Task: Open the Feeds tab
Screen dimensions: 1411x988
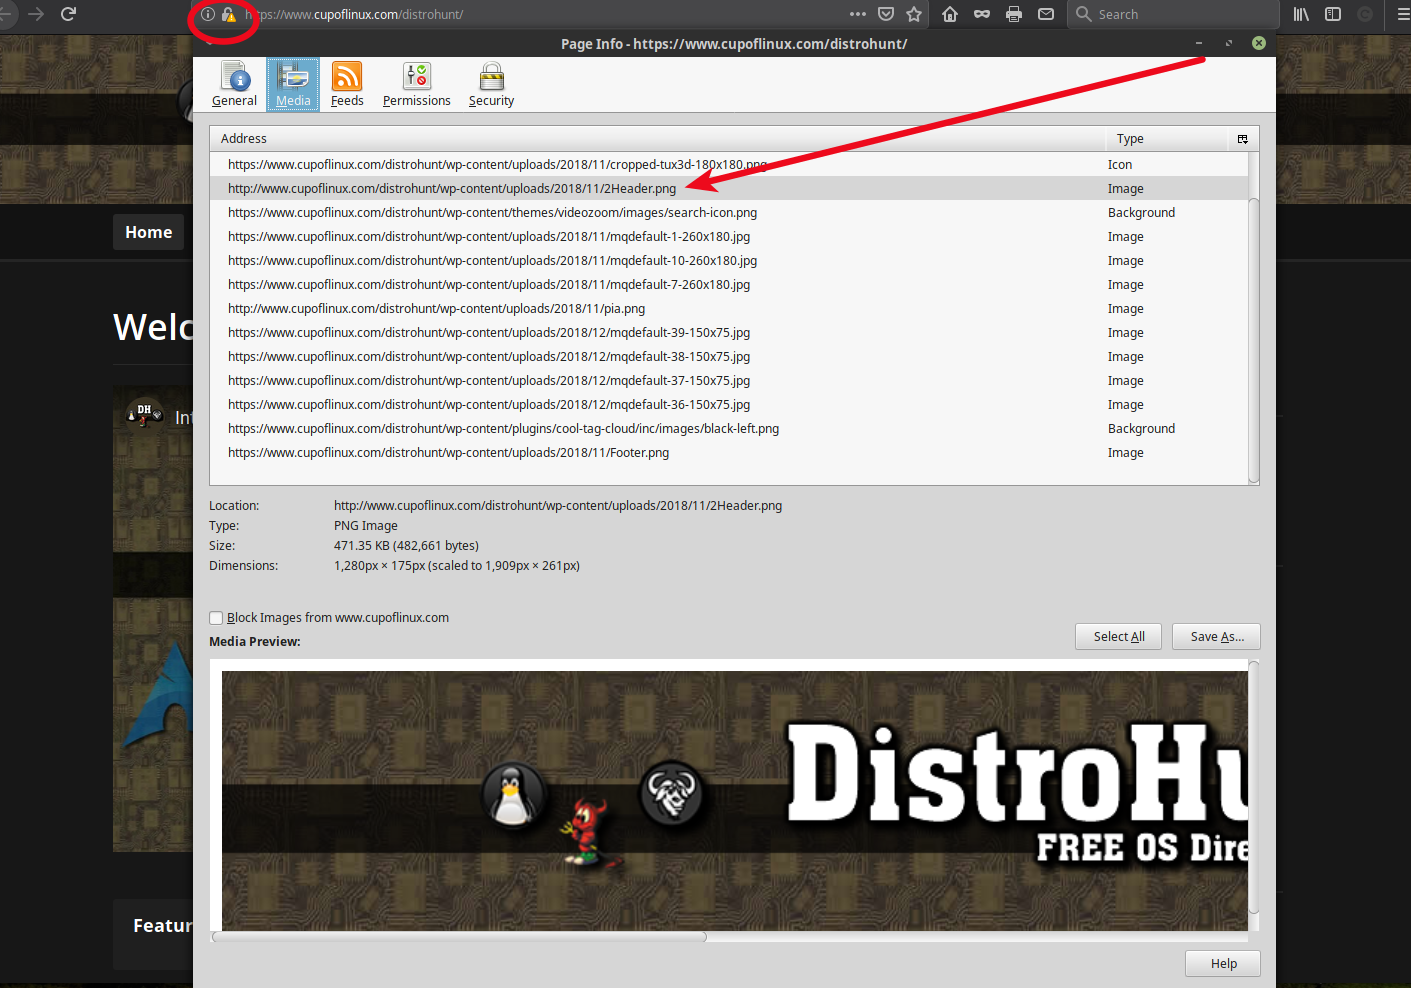Action: [x=347, y=84]
